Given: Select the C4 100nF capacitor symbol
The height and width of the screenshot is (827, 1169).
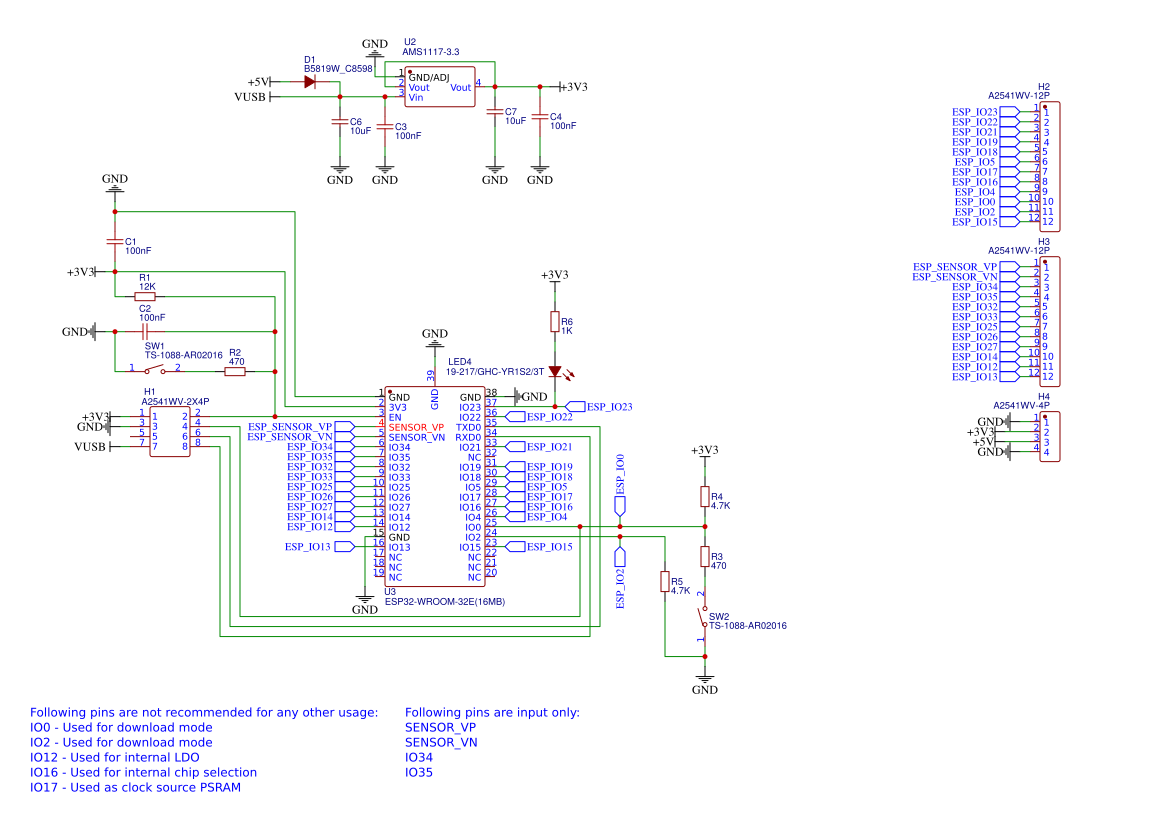Looking at the screenshot, I should (x=540, y=116).
